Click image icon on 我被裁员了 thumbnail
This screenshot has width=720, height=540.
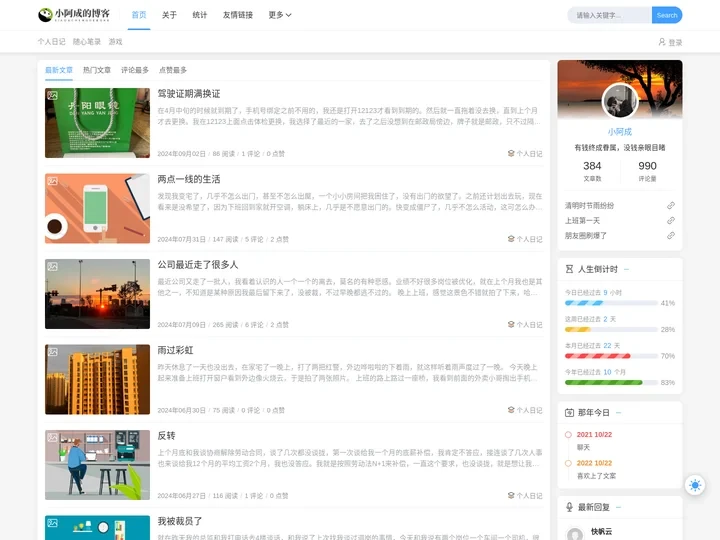(52, 523)
